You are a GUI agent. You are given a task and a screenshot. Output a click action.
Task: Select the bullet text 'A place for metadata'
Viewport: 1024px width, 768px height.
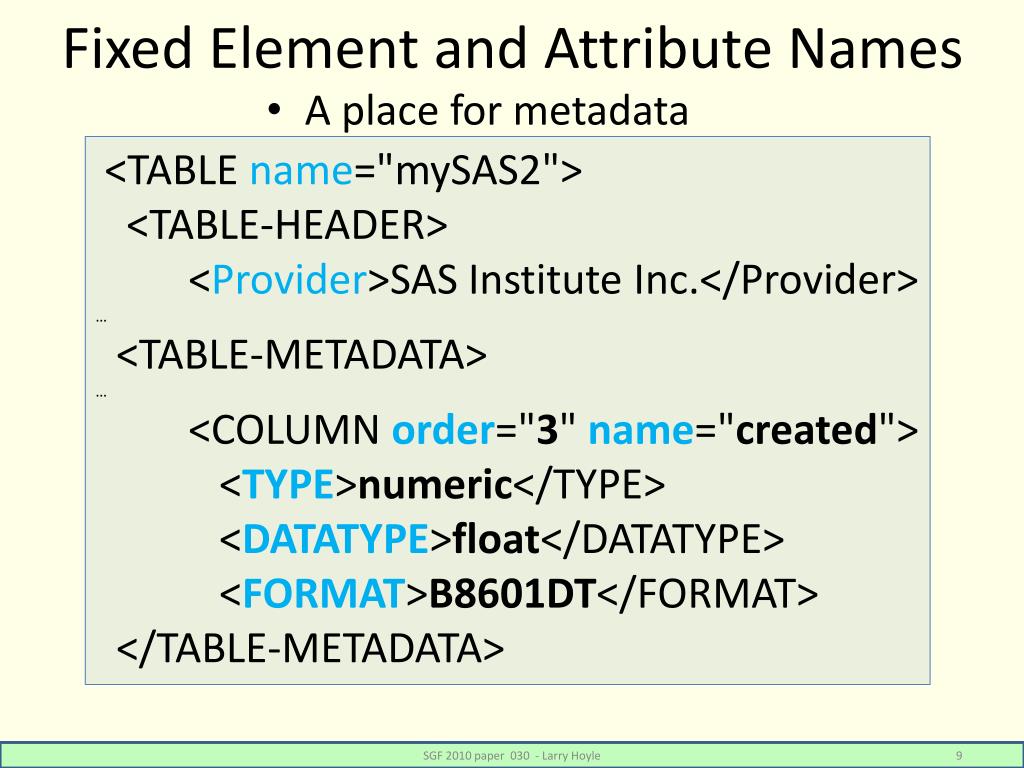(x=496, y=110)
